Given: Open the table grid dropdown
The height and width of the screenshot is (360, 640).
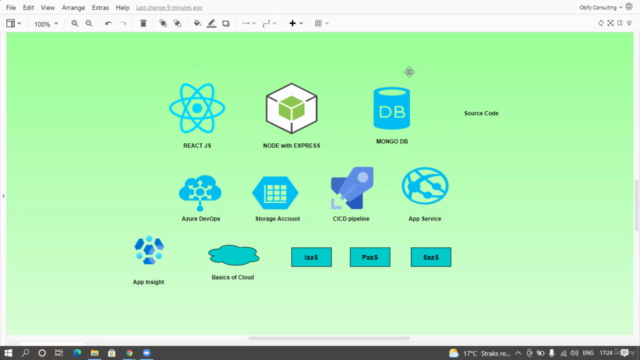Looking at the screenshot, I should click(x=322, y=23).
